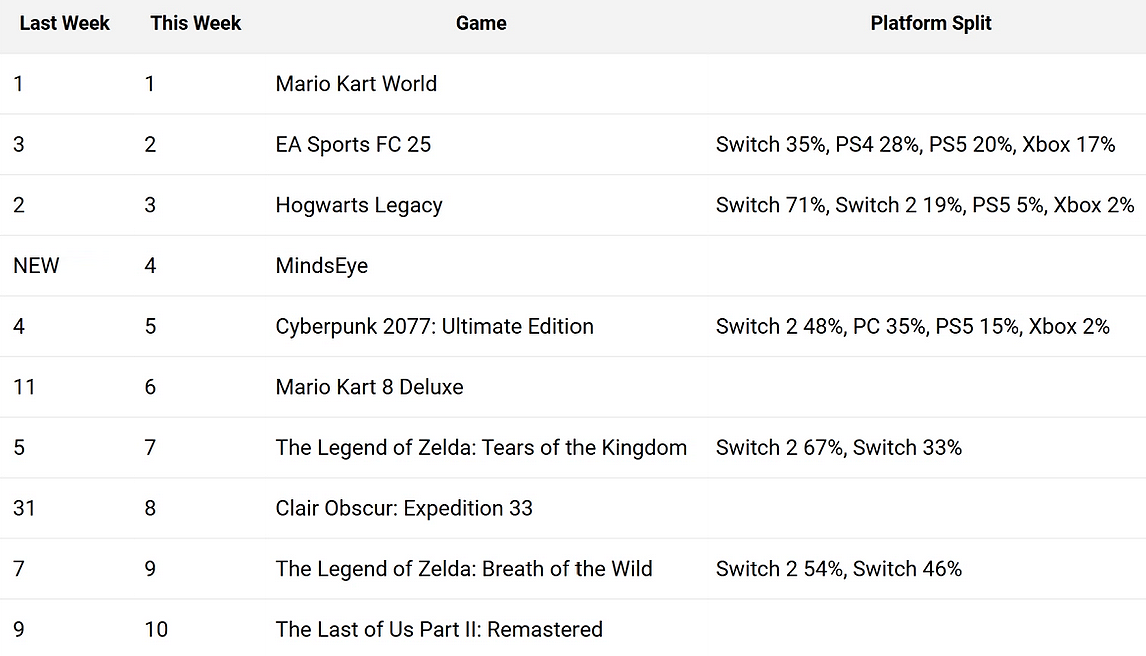The width and height of the screenshot is (1146, 656).
Task: Click the MindsEye game title
Action: tap(322, 266)
